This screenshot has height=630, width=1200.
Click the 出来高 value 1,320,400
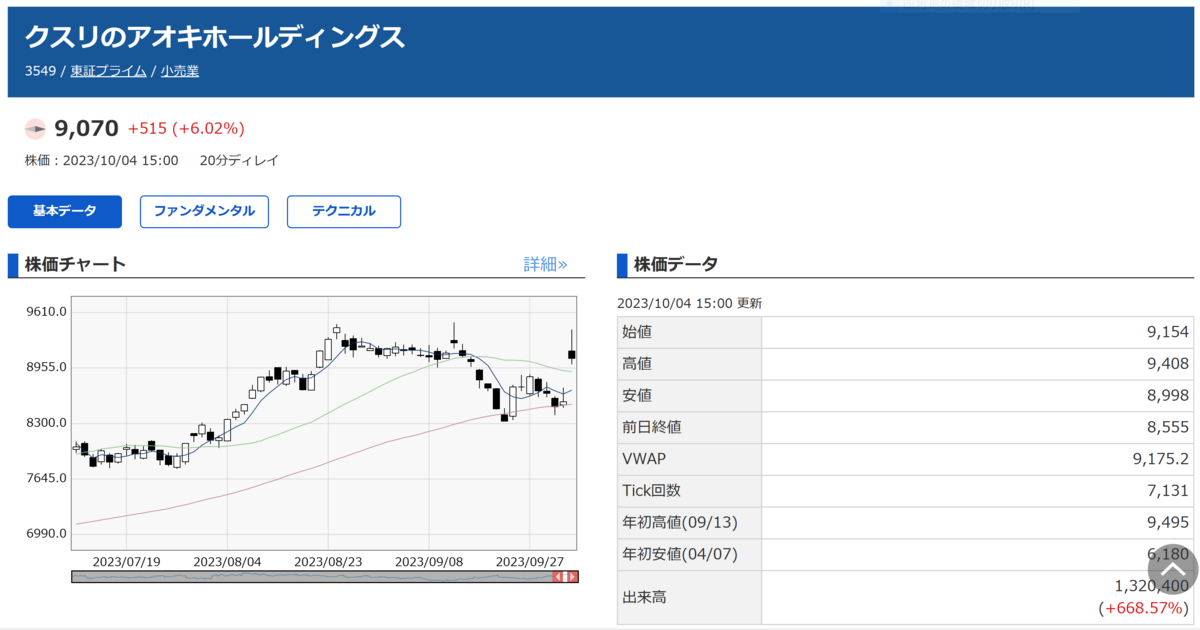point(1151,586)
